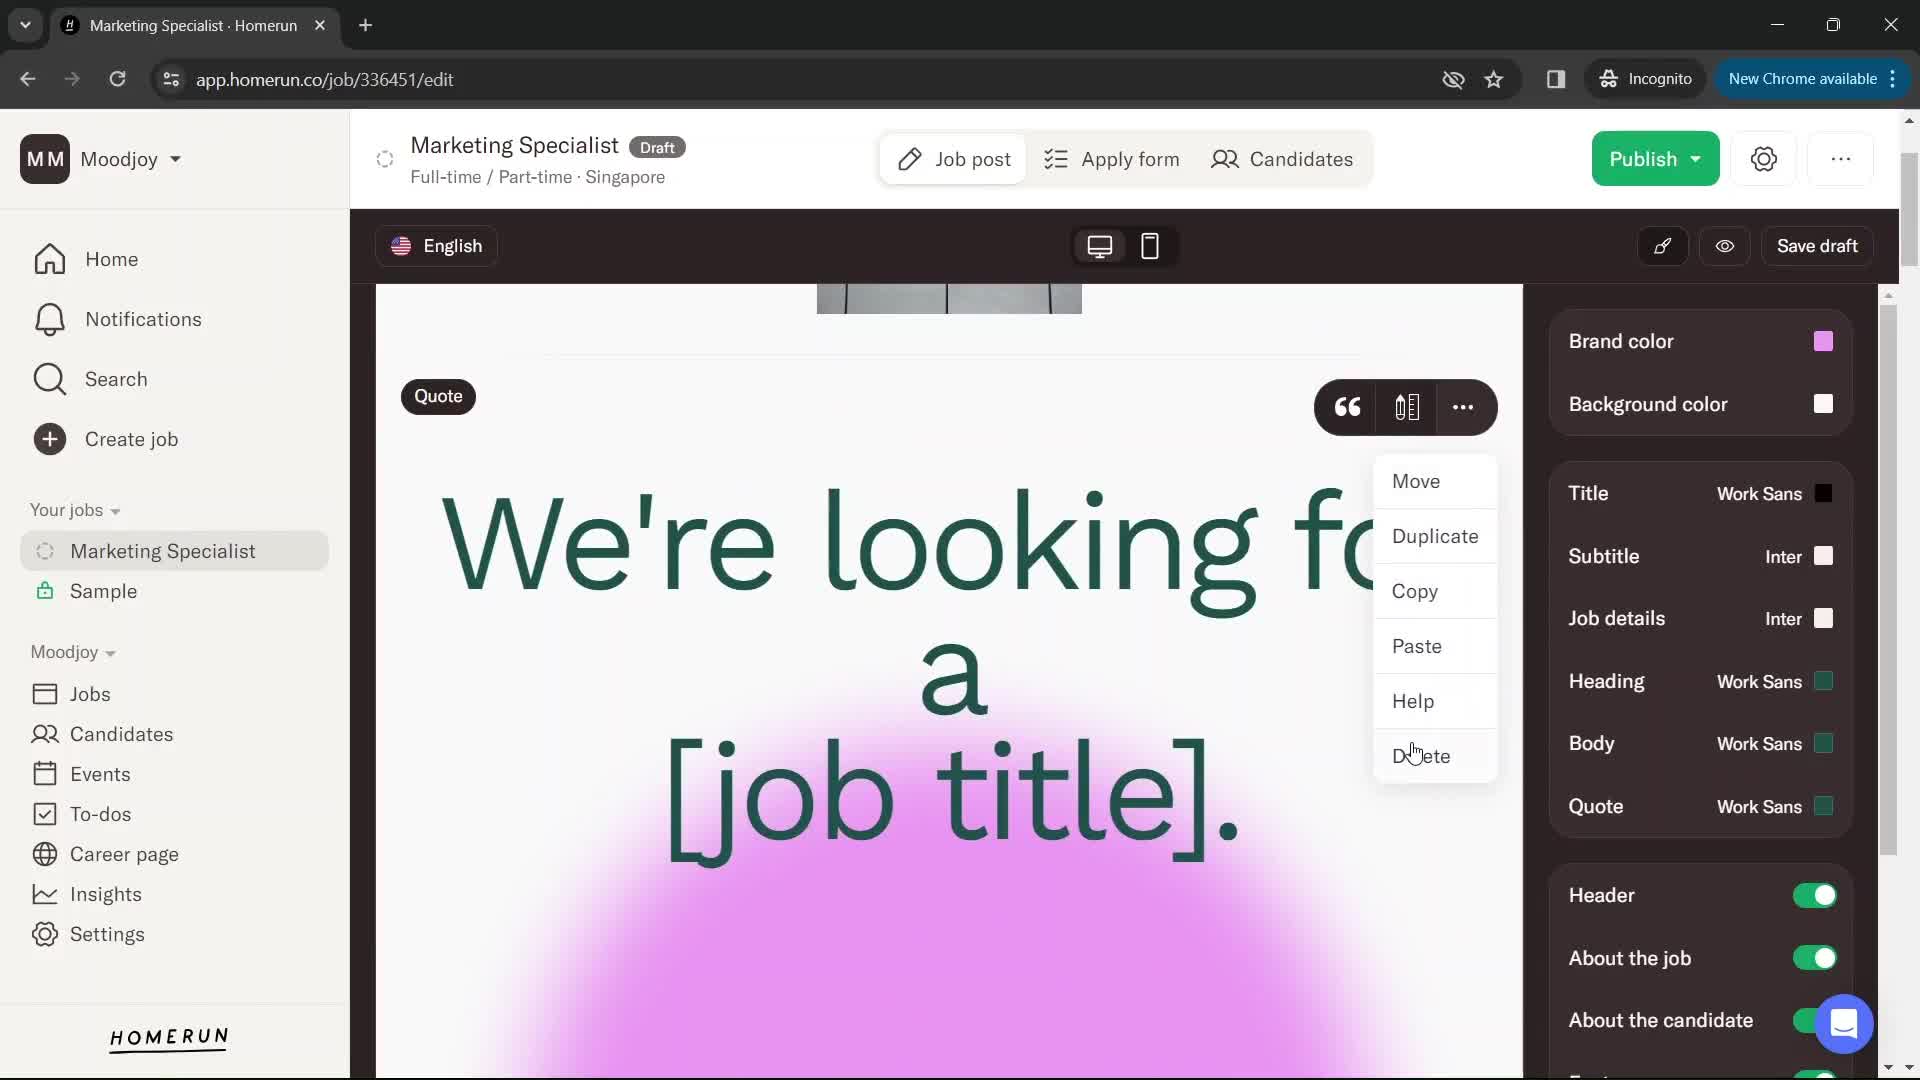Click the Publish button
The height and width of the screenshot is (1080, 1920).
pos(1655,157)
